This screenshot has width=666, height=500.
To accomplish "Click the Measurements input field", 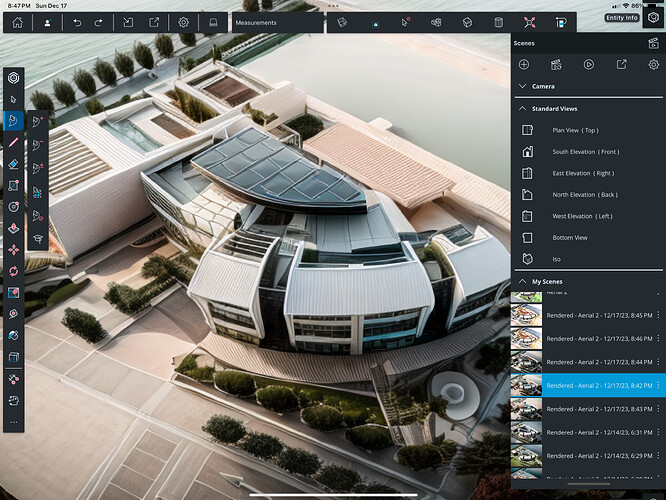I will 277,22.
